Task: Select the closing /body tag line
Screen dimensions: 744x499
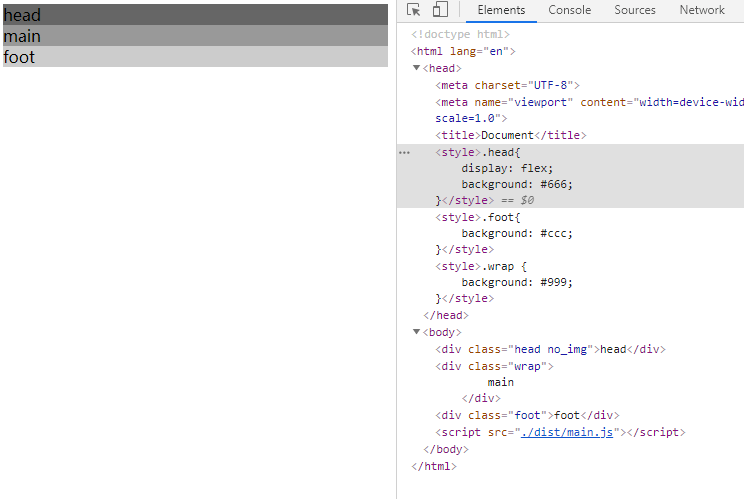Action: point(446,449)
